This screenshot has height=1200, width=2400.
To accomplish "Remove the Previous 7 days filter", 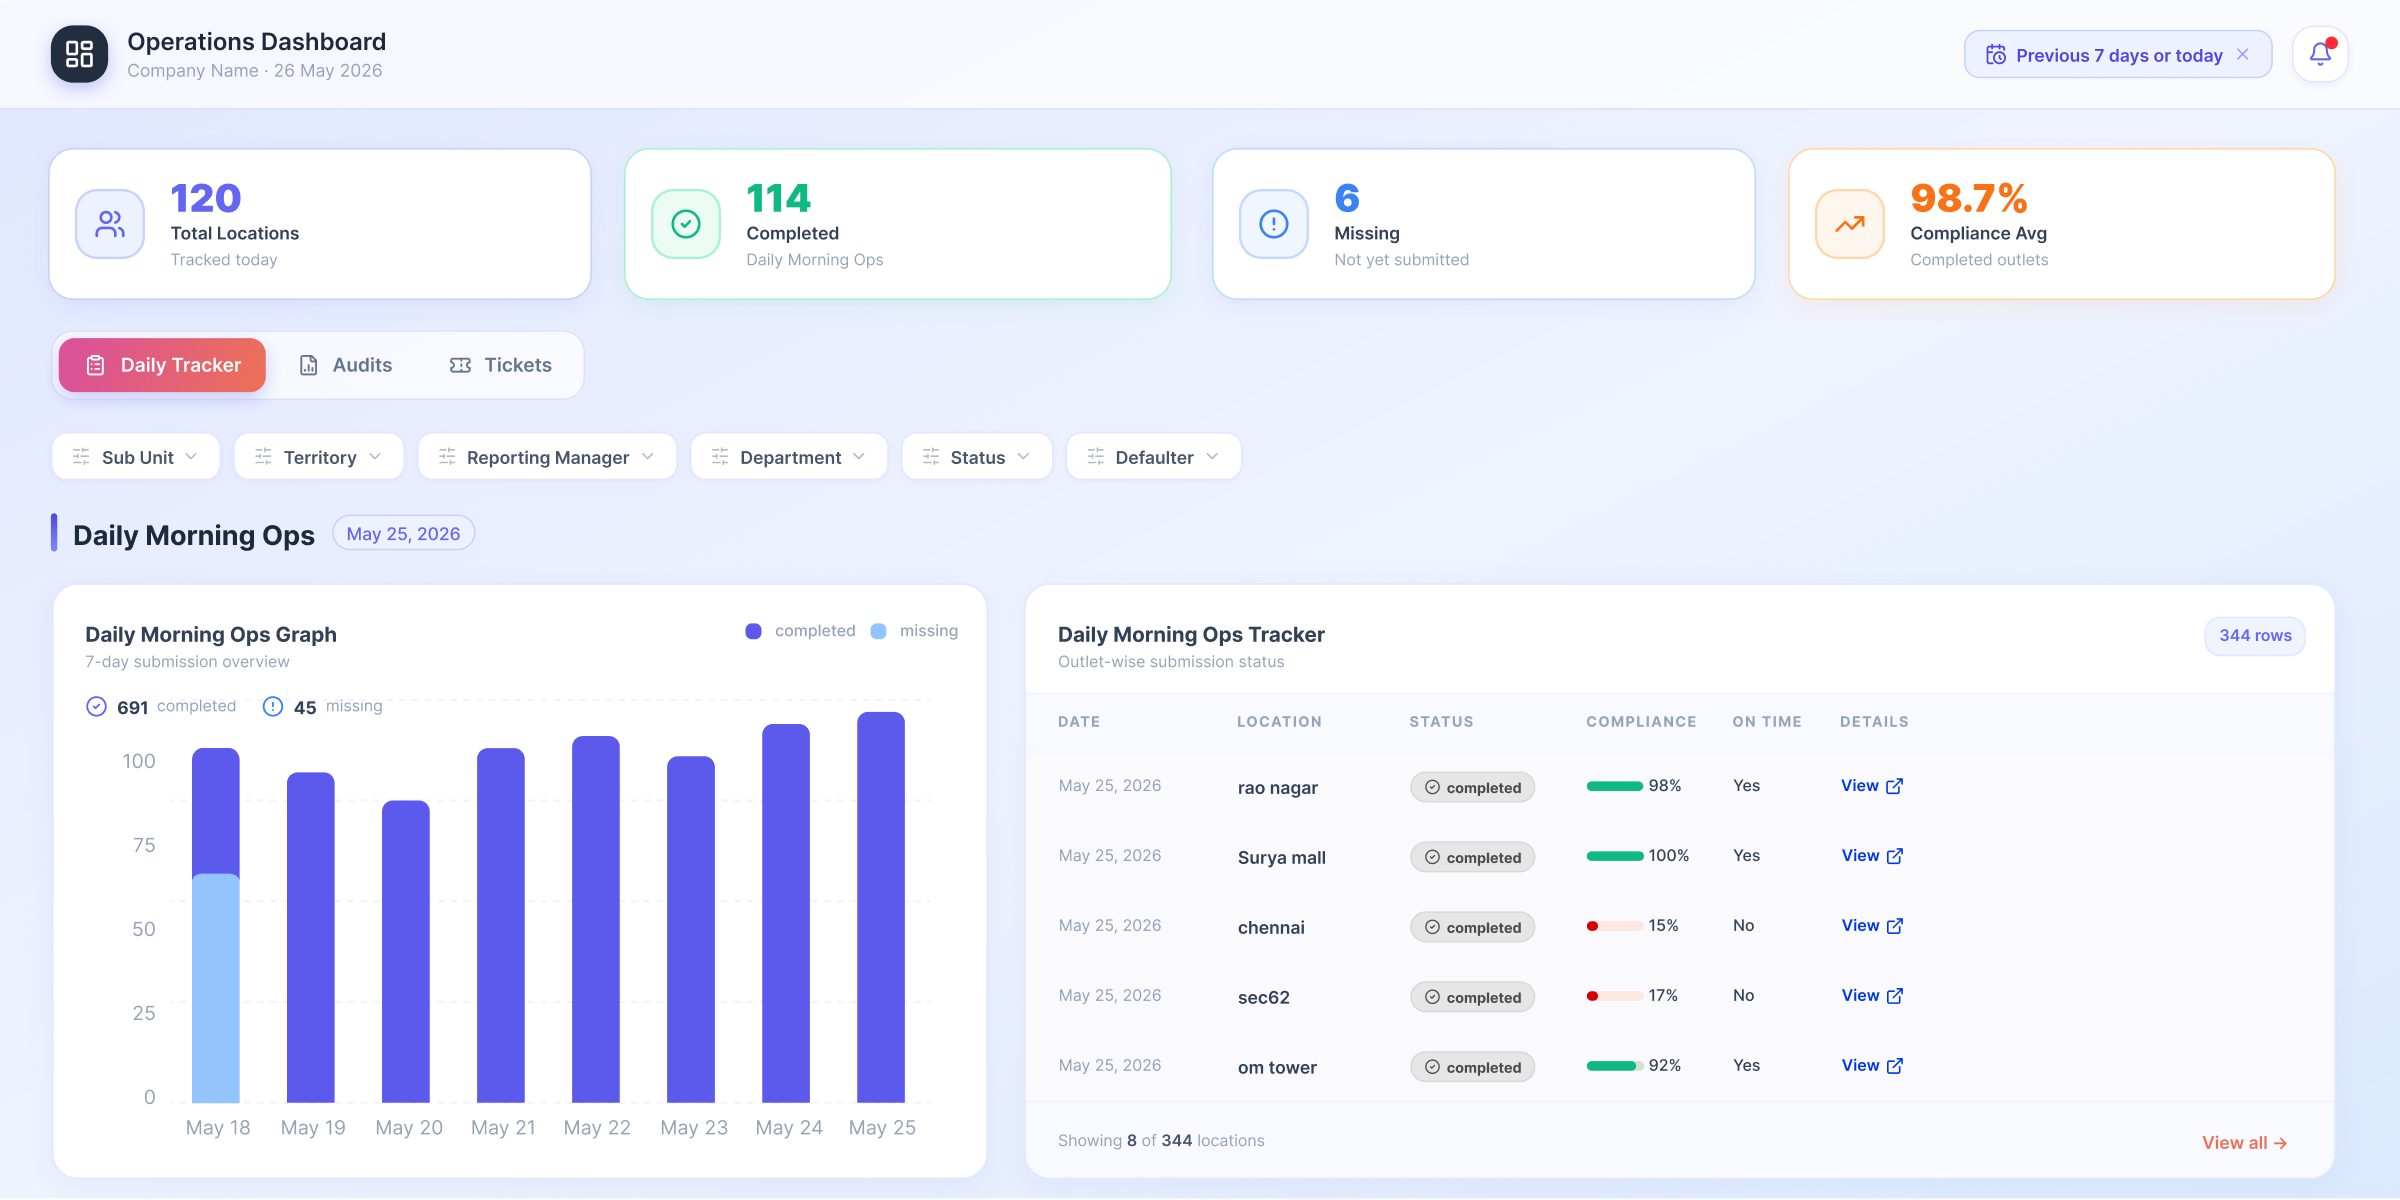I will pos(2243,54).
